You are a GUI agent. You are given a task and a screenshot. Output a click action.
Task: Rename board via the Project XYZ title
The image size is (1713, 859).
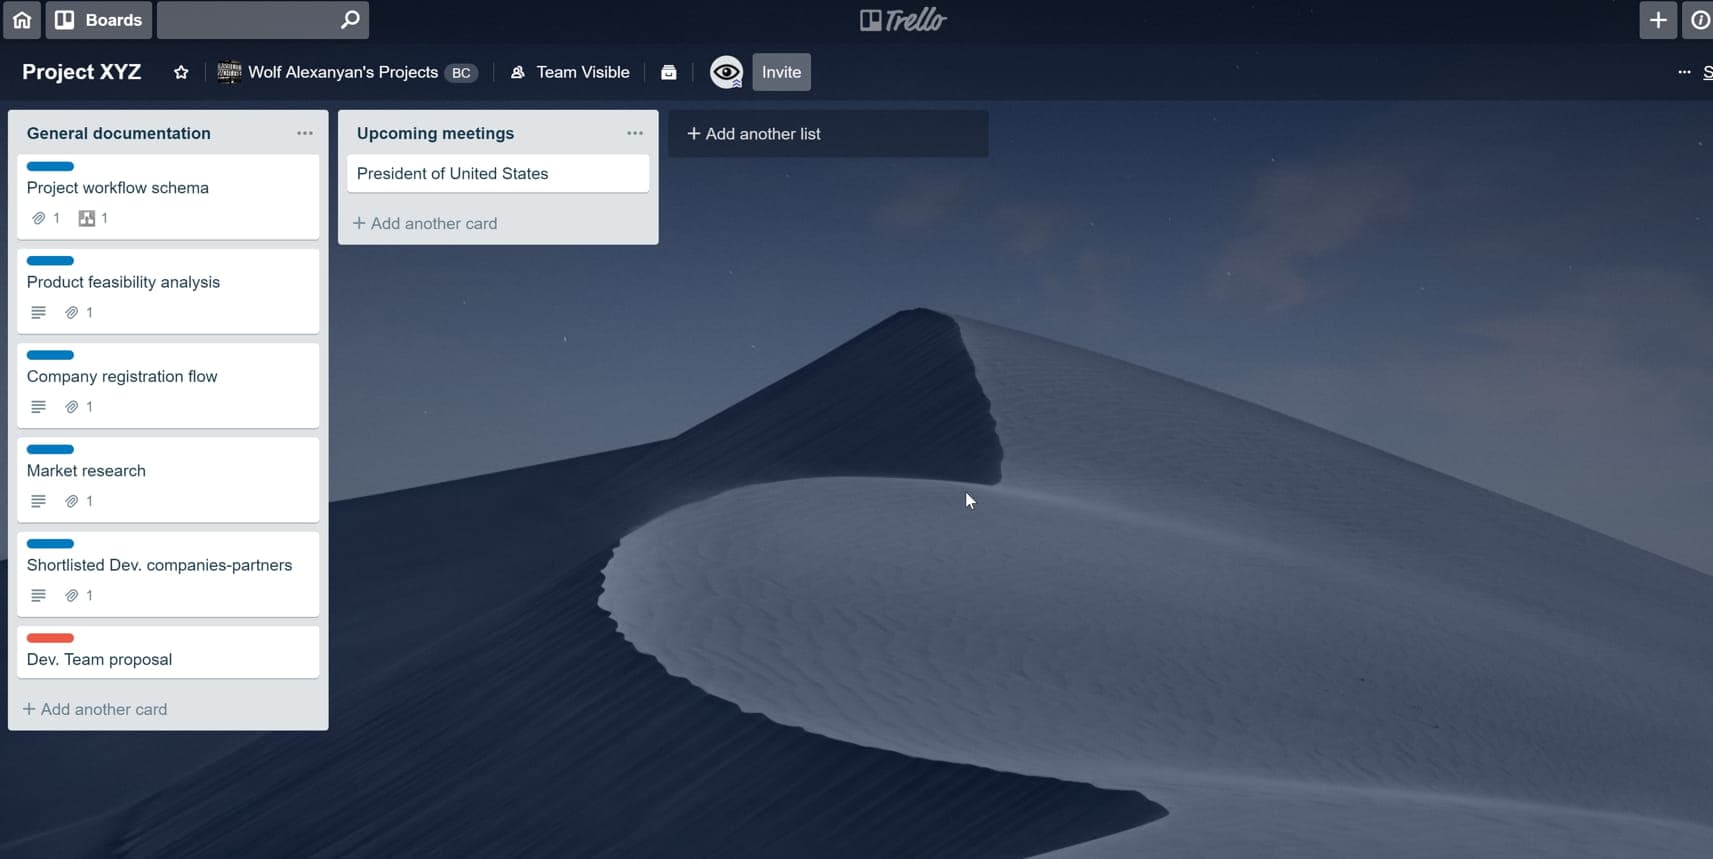click(82, 72)
